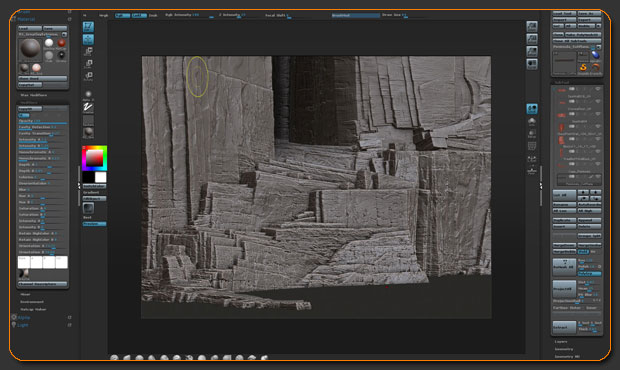Click the Channel Descriptors button

(x=43, y=284)
